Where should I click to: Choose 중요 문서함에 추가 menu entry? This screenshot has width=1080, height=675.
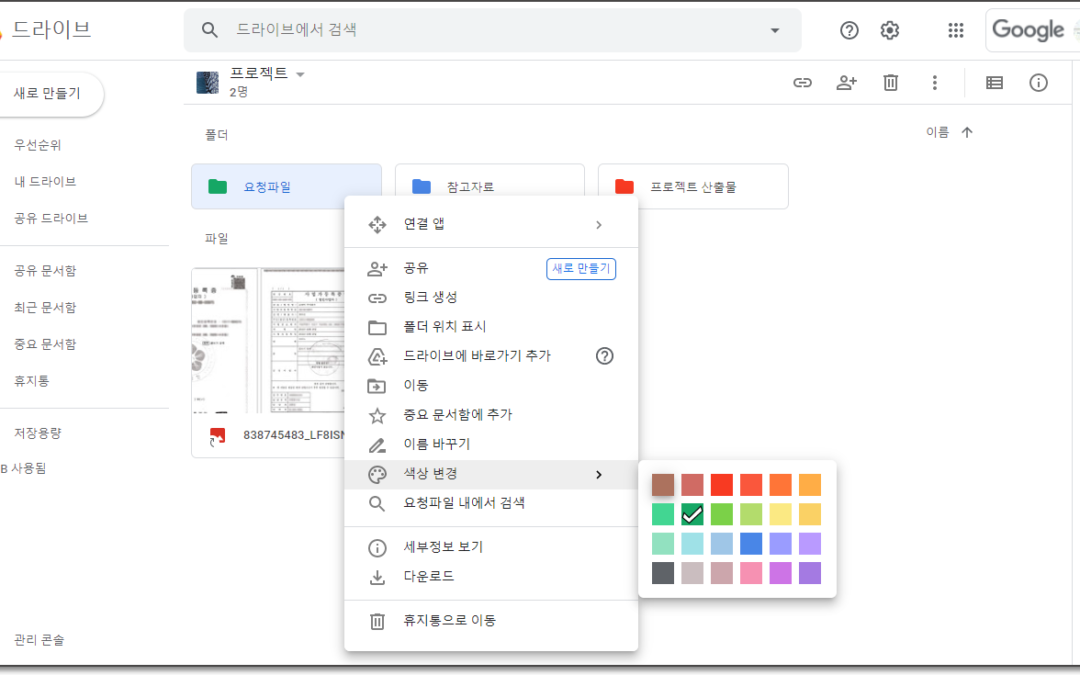point(491,415)
